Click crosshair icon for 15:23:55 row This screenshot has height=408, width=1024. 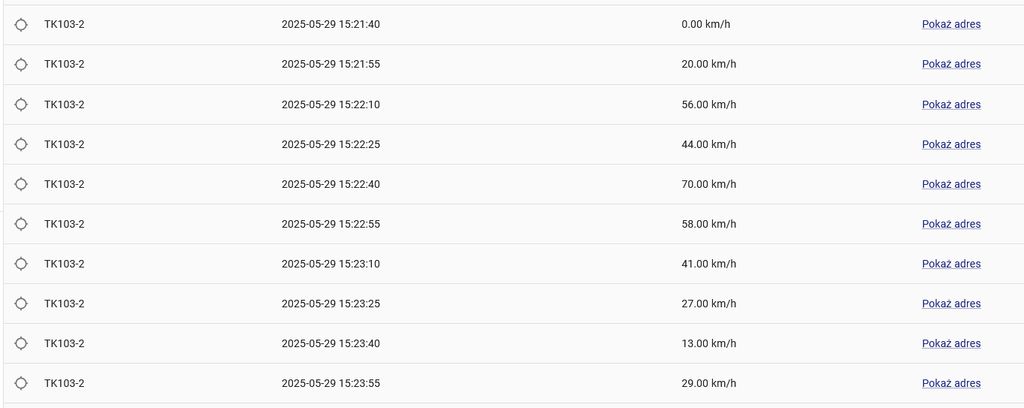21,383
